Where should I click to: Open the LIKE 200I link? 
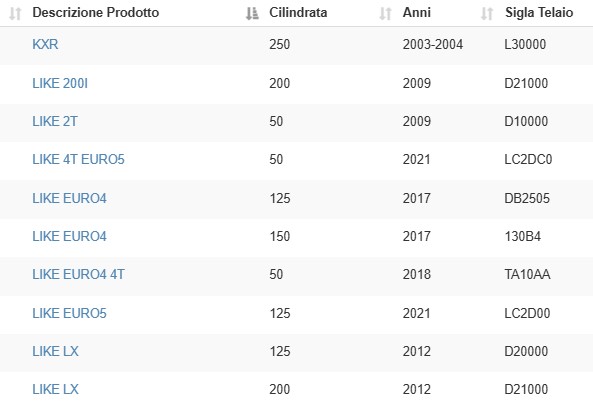point(60,83)
